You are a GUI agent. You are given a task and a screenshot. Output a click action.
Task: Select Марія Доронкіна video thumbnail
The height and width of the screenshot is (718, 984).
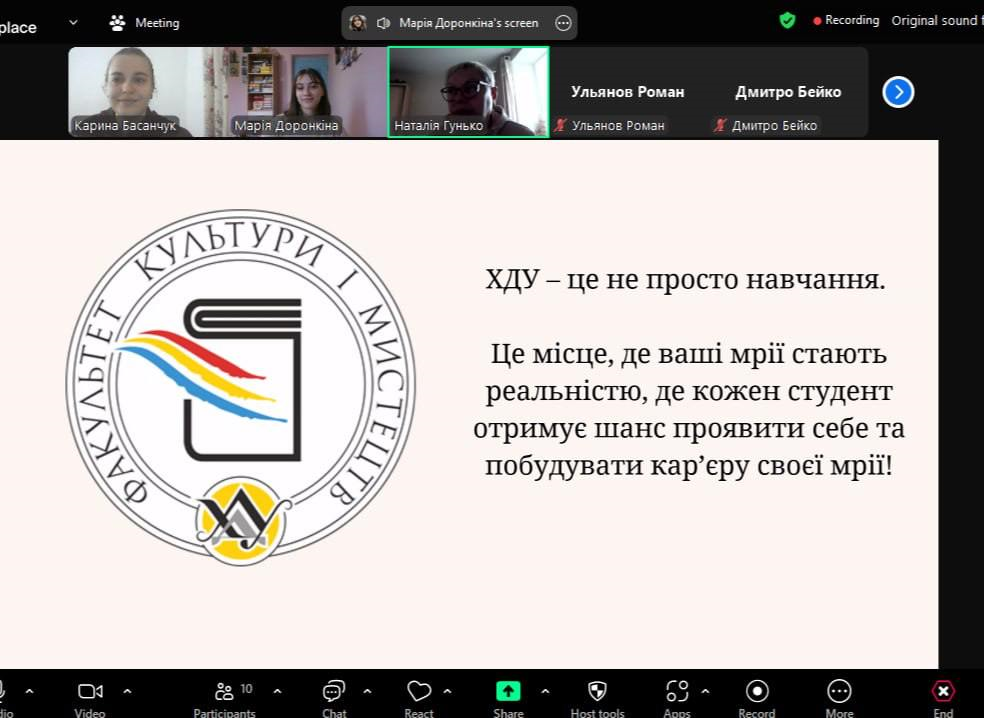click(308, 92)
